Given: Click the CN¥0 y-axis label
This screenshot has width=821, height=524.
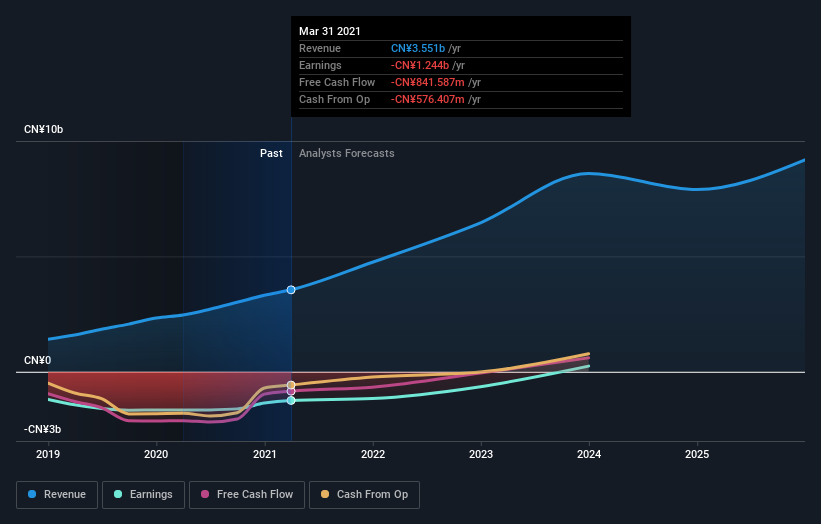Looking at the screenshot, I should [x=37, y=360].
